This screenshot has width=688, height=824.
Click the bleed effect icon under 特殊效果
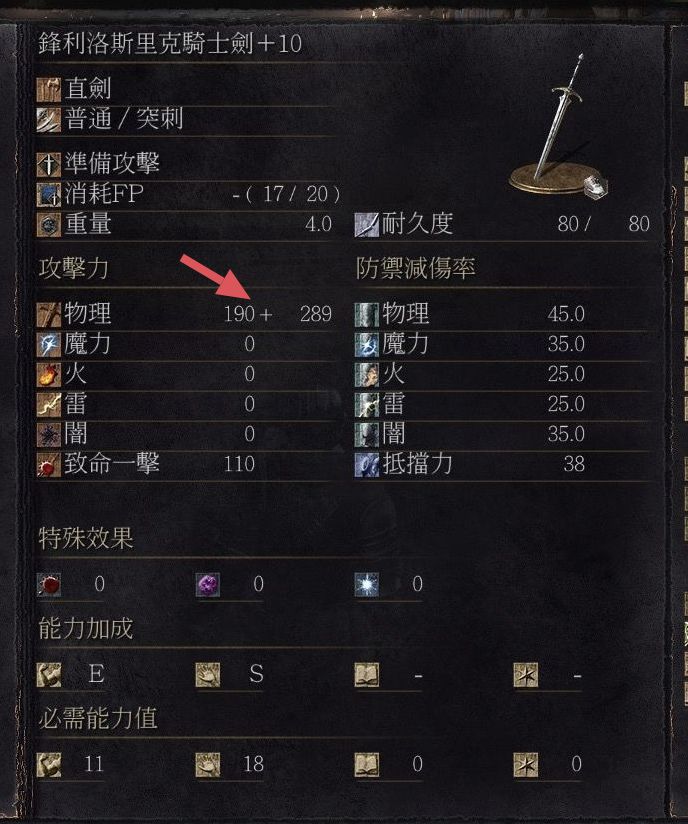pyautogui.click(x=49, y=585)
